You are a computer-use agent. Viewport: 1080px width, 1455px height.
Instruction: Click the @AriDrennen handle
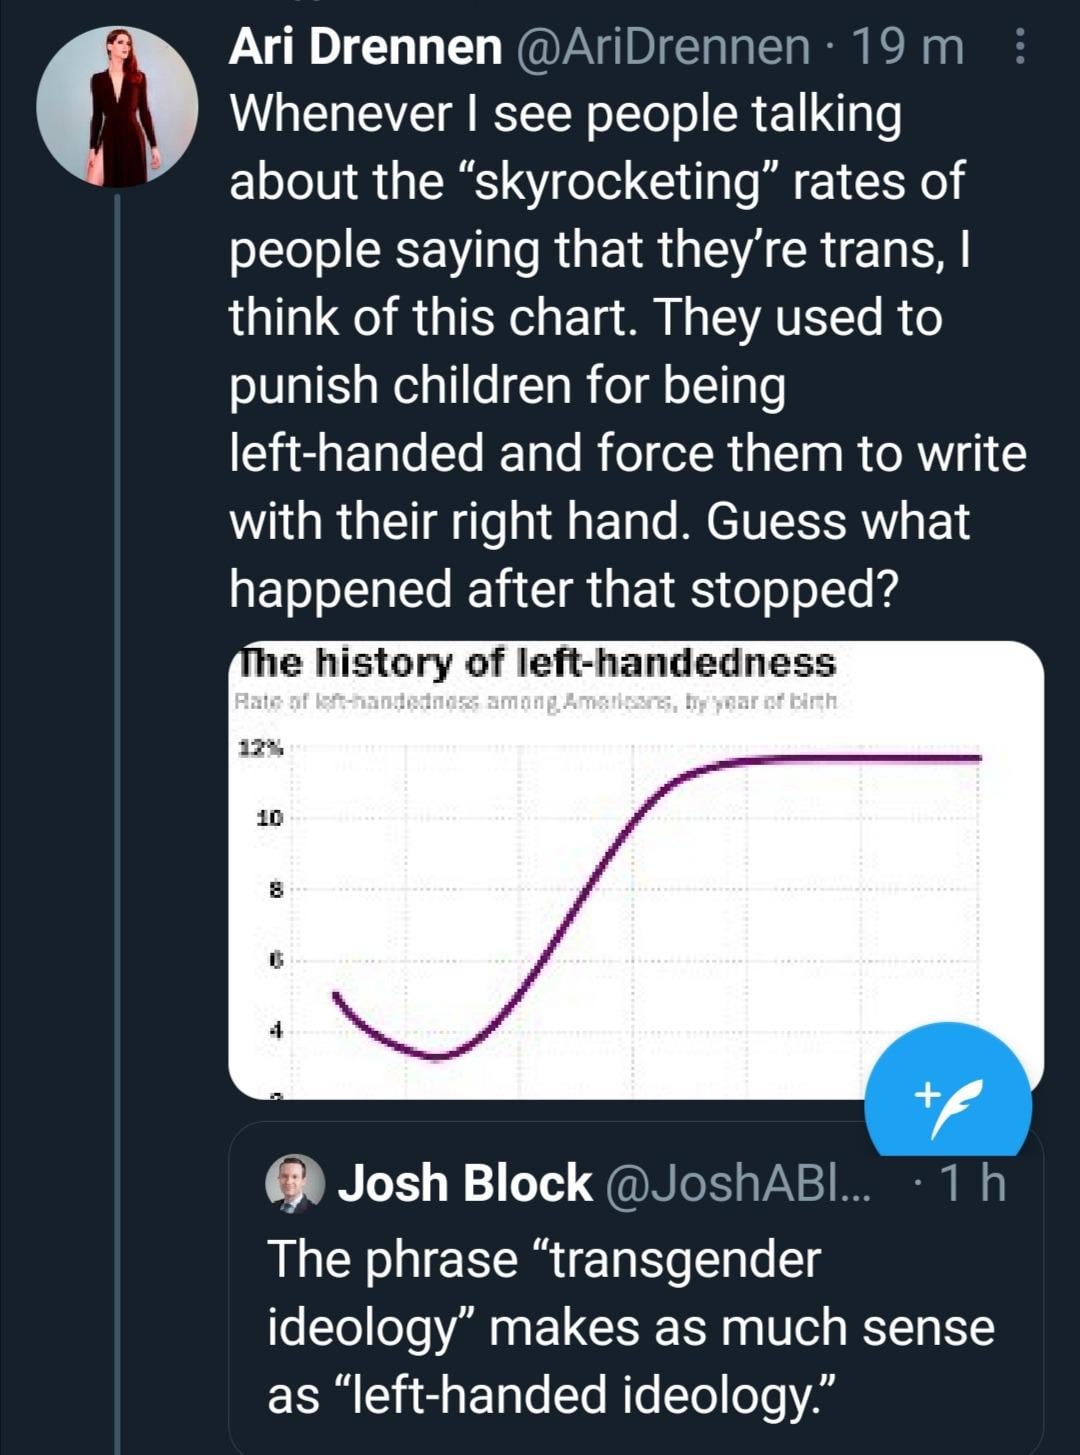click(662, 47)
